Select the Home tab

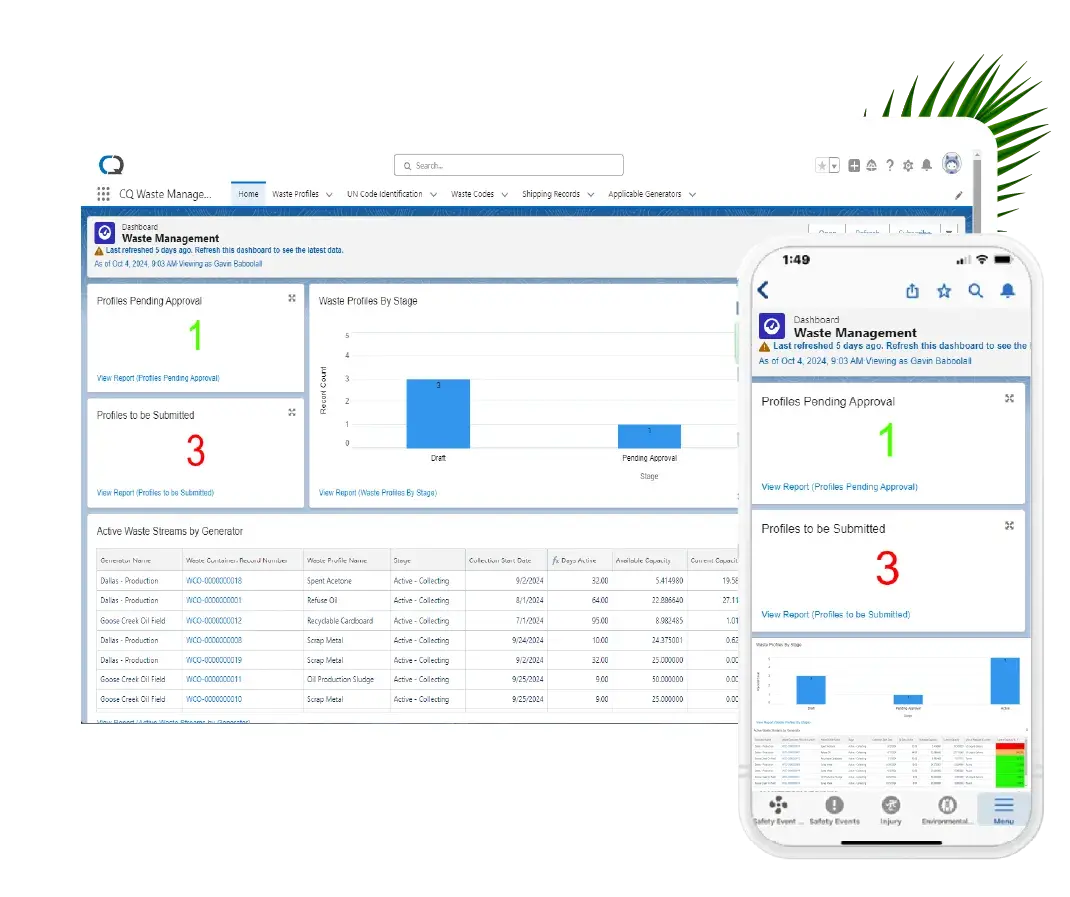[x=248, y=194]
